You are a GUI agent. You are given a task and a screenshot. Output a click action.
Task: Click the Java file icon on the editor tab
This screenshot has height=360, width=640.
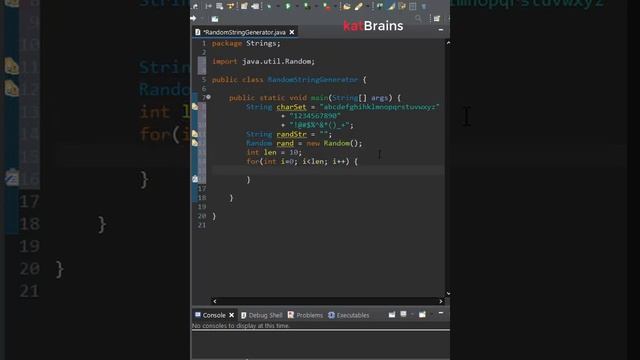click(x=198, y=32)
